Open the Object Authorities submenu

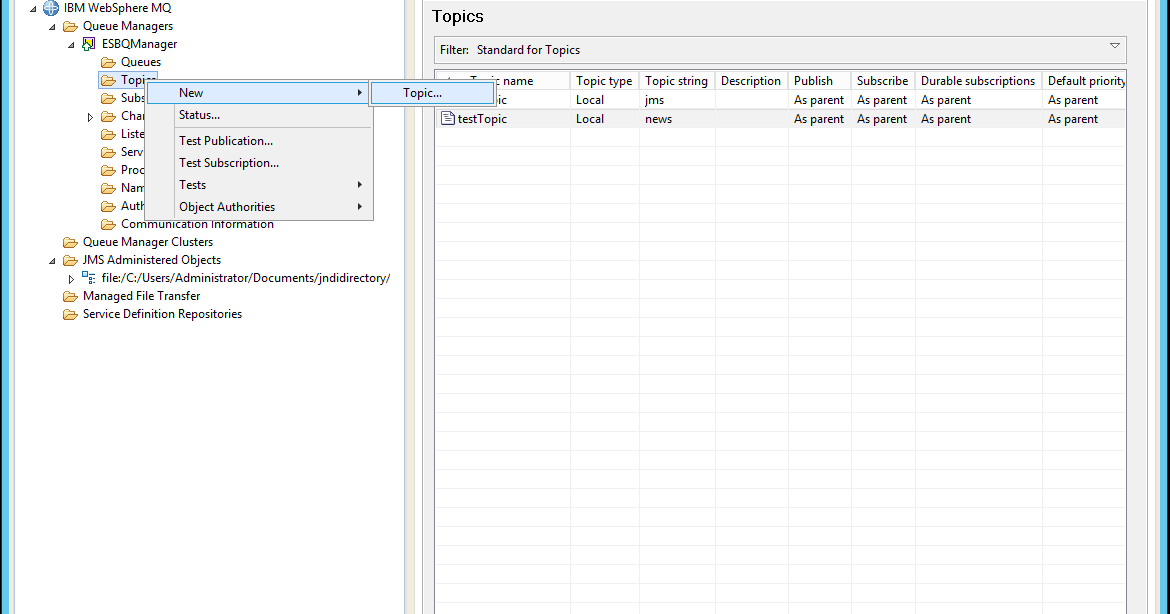point(227,206)
